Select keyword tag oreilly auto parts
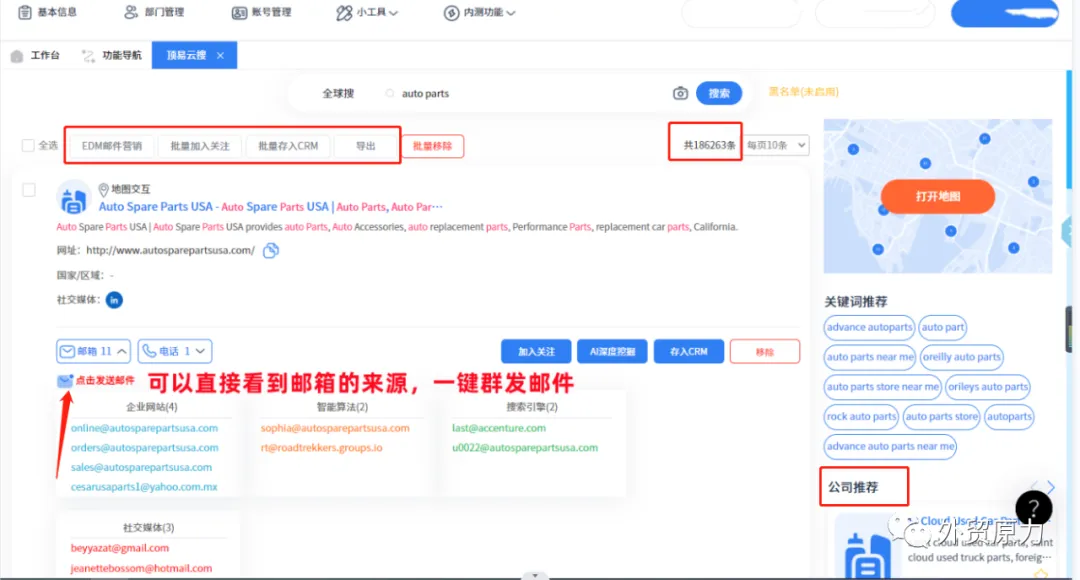Screen dimensions: 1080x580 pos(962,357)
